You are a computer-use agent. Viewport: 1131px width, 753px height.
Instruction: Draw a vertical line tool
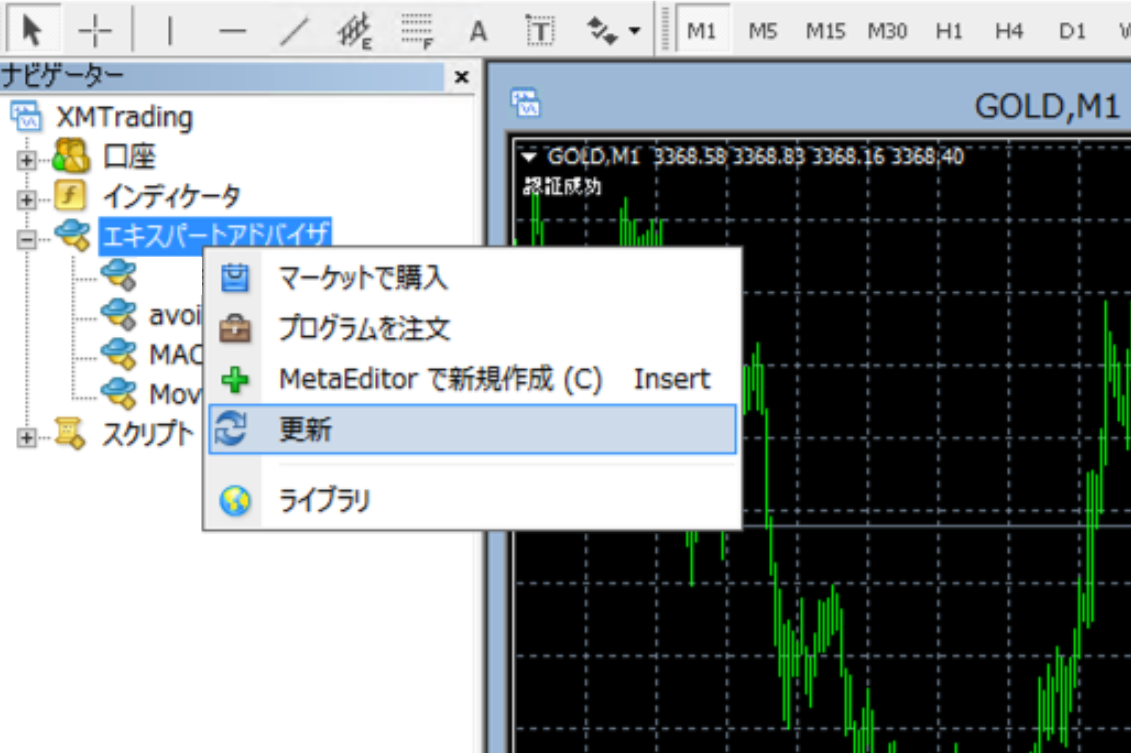click(170, 31)
